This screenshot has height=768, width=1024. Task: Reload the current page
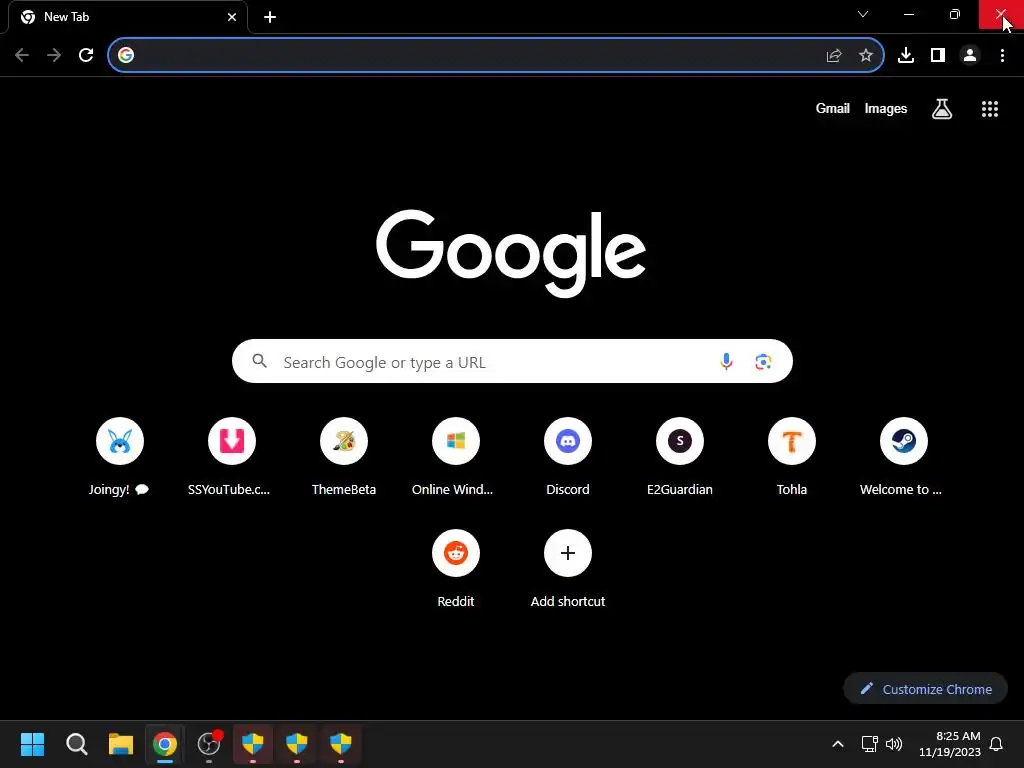tap(86, 55)
